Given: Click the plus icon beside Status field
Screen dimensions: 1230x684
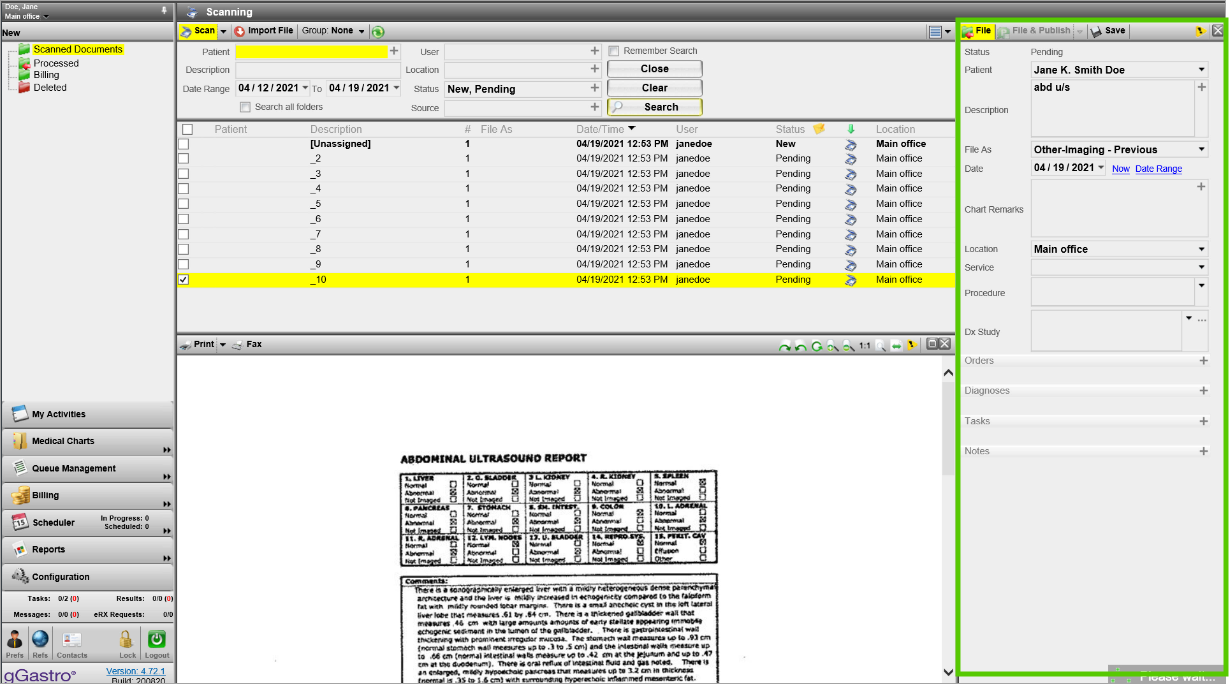Looking at the screenshot, I should coord(595,89).
